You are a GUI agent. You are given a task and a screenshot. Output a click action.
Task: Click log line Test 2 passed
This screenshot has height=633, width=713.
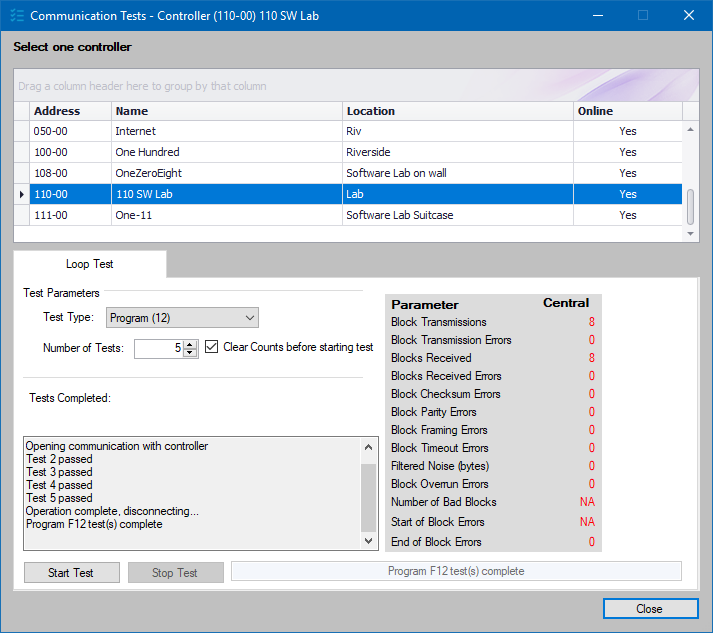[59, 459]
